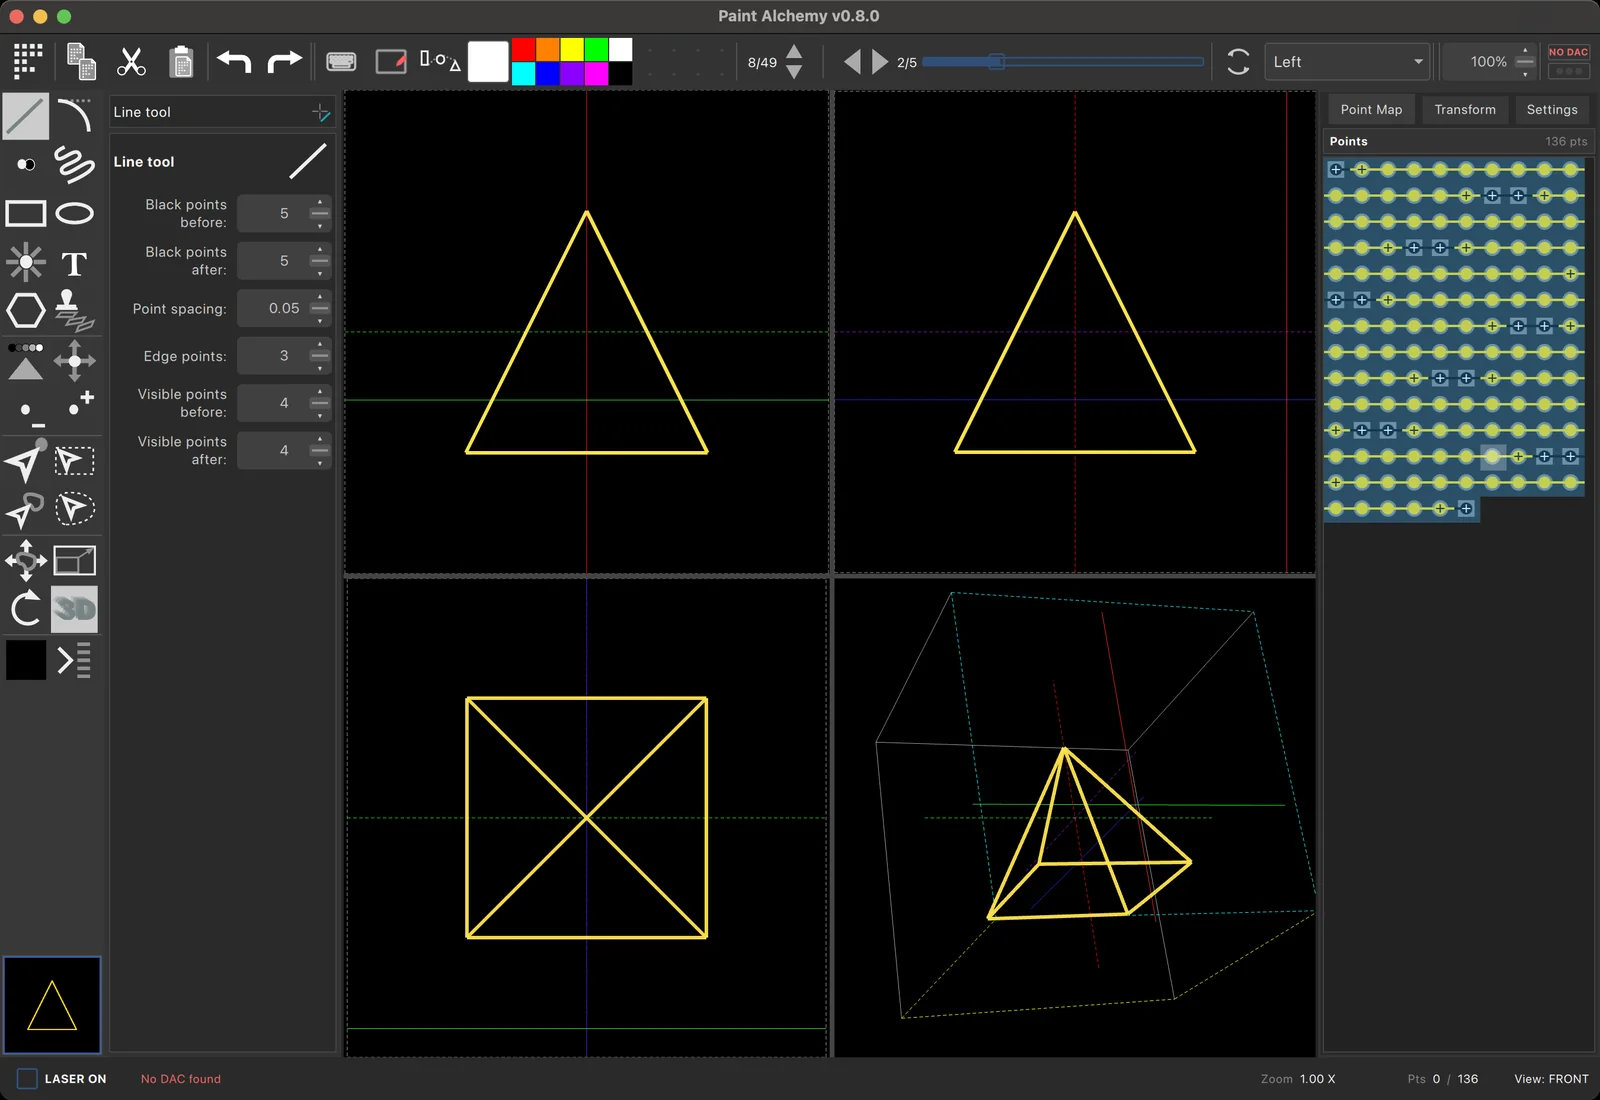Go to previous frame arrow
The height and width of the screenshot is (1100, 1600).
pos(852,62)
